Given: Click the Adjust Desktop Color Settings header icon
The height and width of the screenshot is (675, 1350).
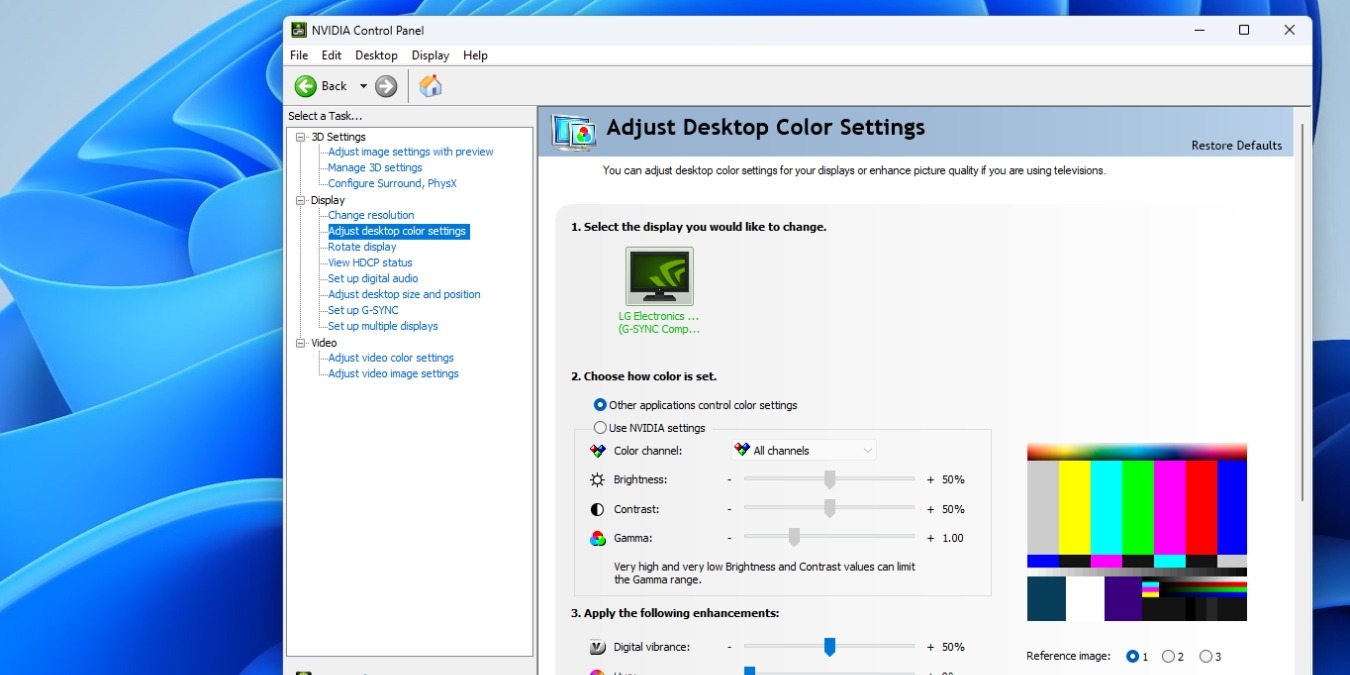Looking at the screenshot, I should 575,127.
